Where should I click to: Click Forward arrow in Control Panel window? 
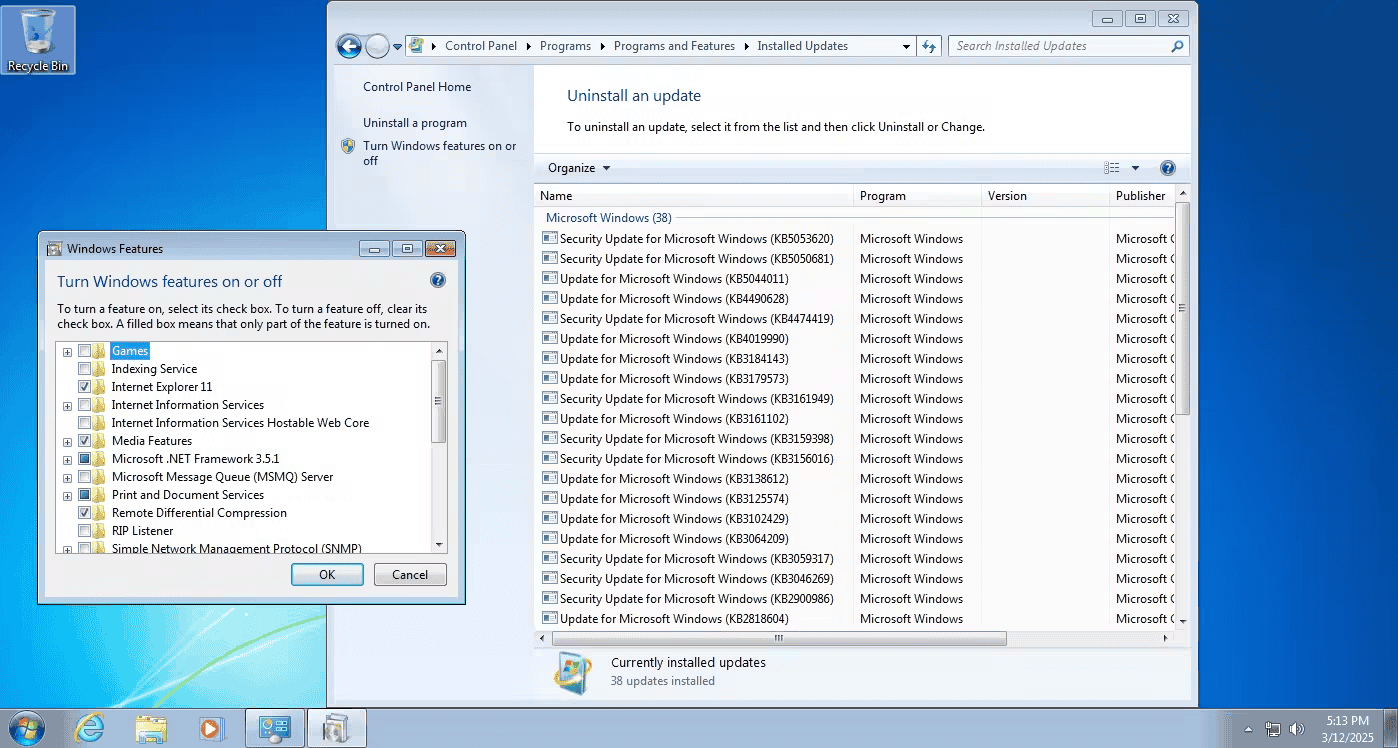[x=377, y=46]
